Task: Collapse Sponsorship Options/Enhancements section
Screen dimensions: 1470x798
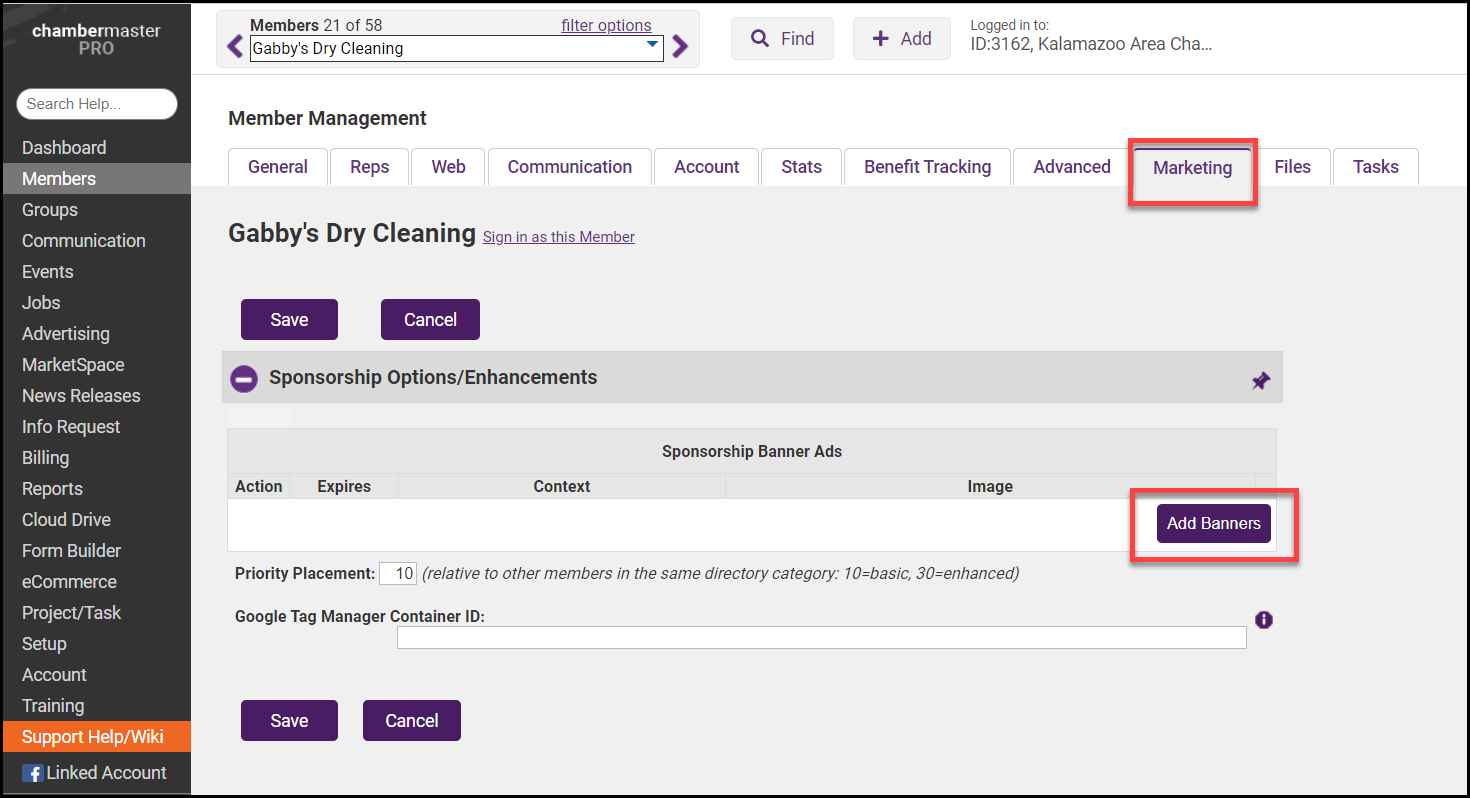Action: (x=244, y=379)
